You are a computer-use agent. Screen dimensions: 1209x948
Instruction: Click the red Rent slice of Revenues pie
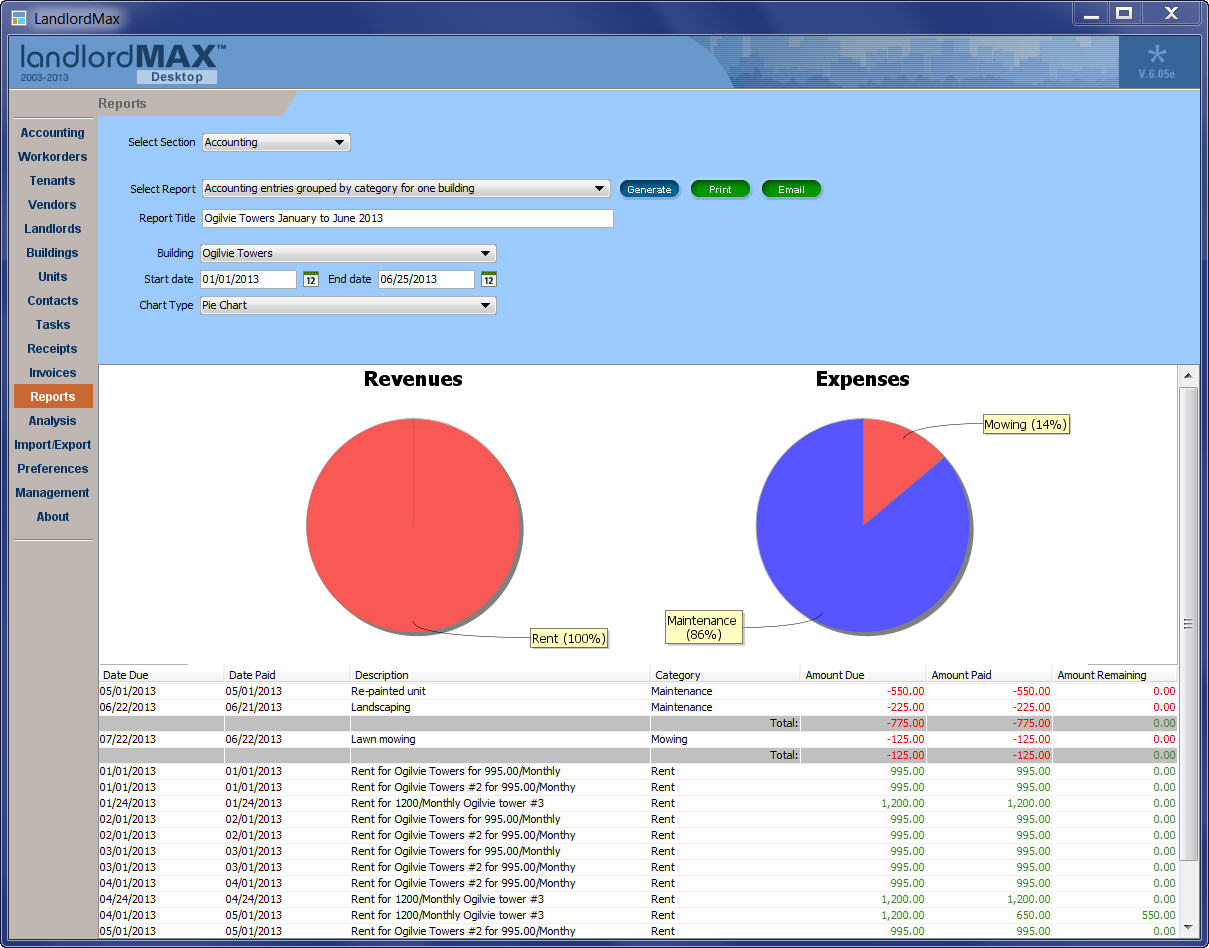coord(413,525)
